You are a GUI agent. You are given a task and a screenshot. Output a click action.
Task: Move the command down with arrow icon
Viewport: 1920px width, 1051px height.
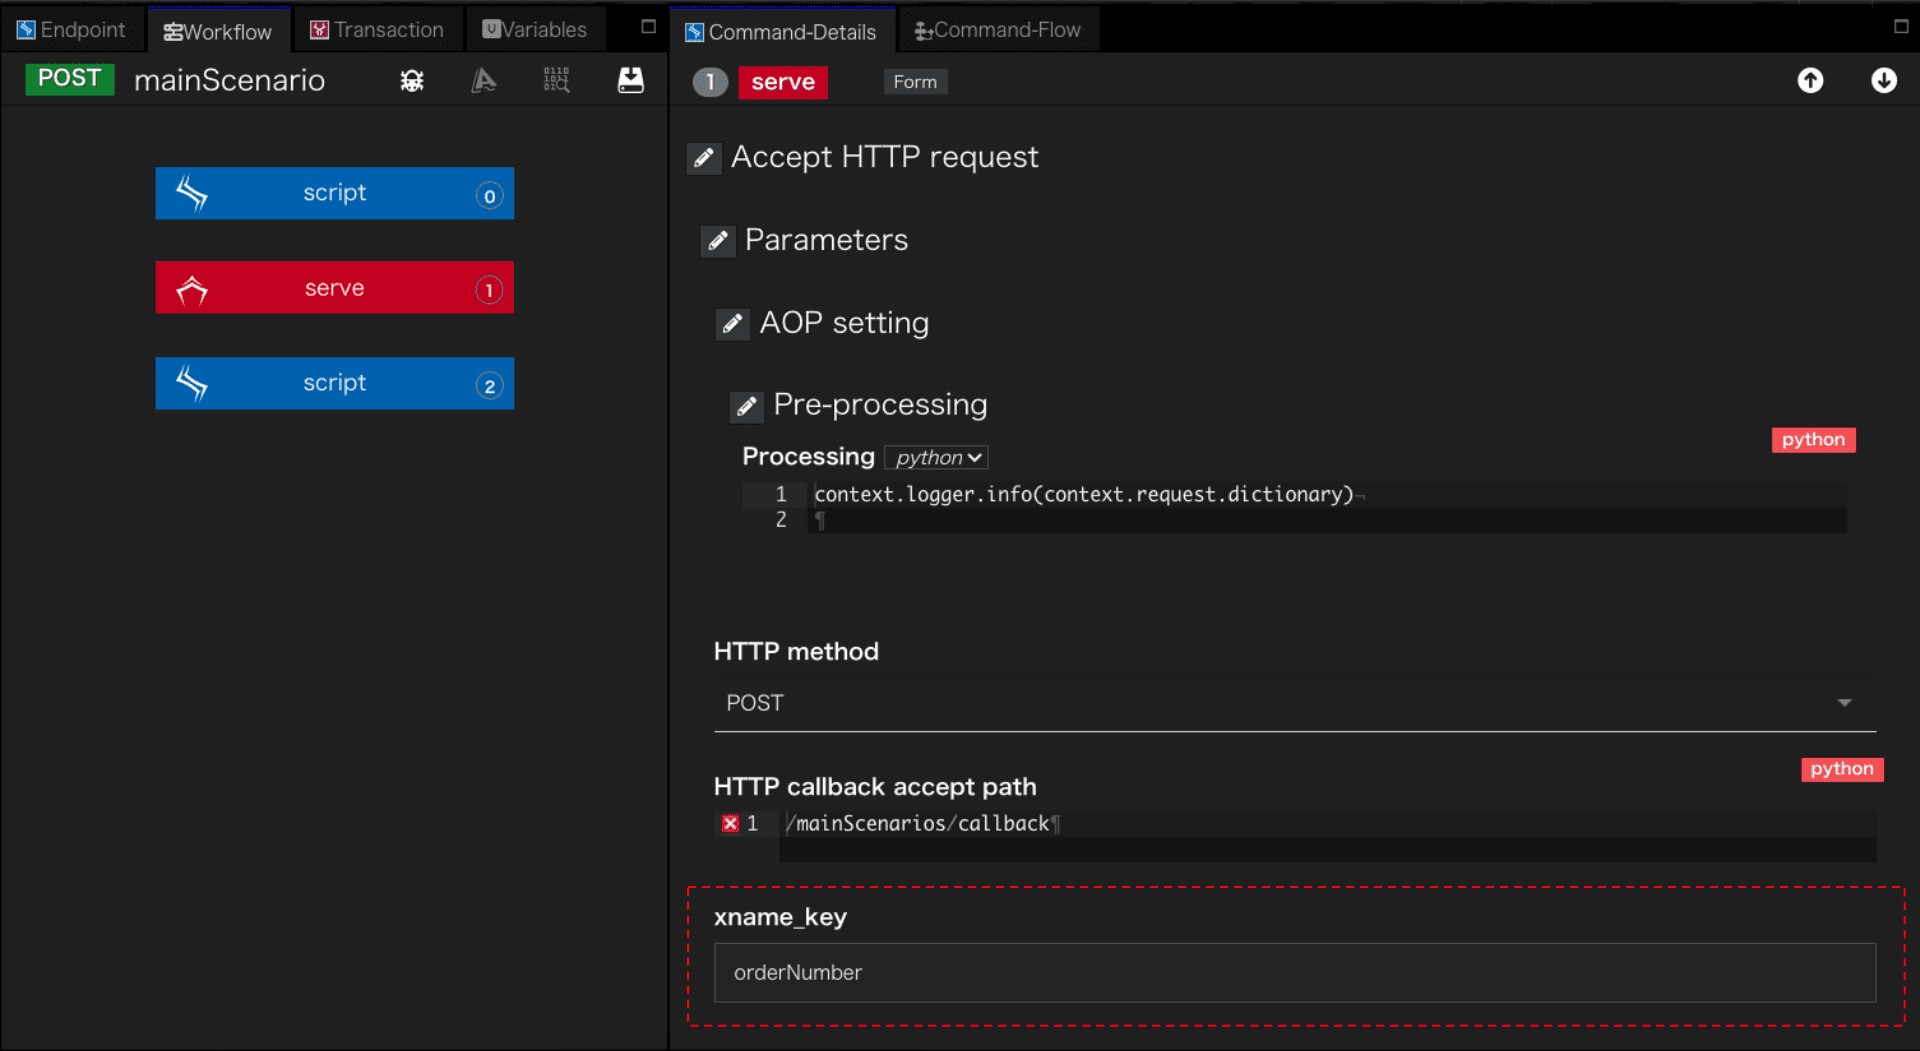pos(1884,80)
